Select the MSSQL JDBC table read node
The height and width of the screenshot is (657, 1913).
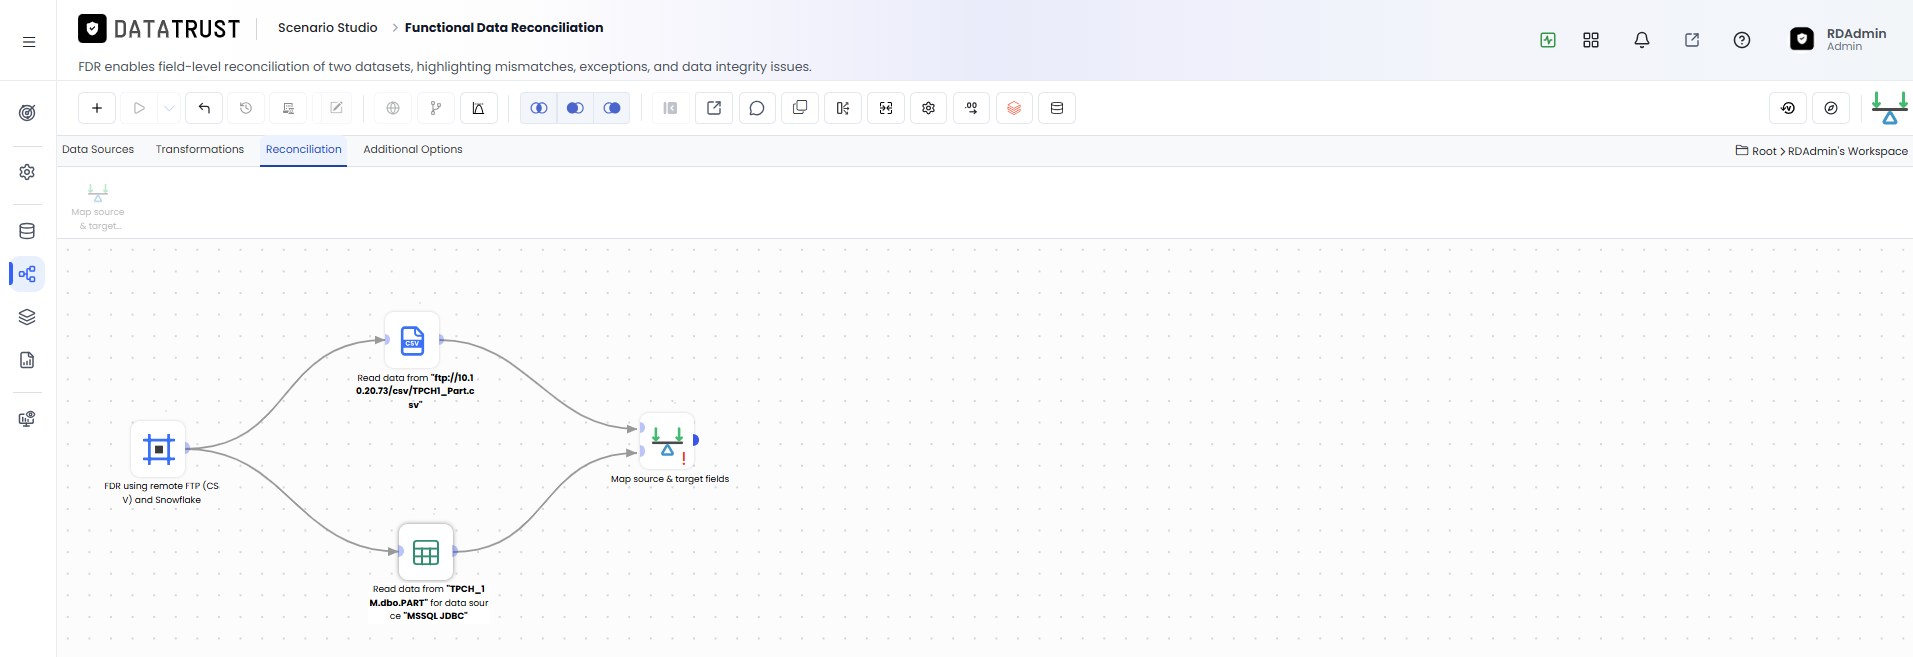[x=426, y=552]
